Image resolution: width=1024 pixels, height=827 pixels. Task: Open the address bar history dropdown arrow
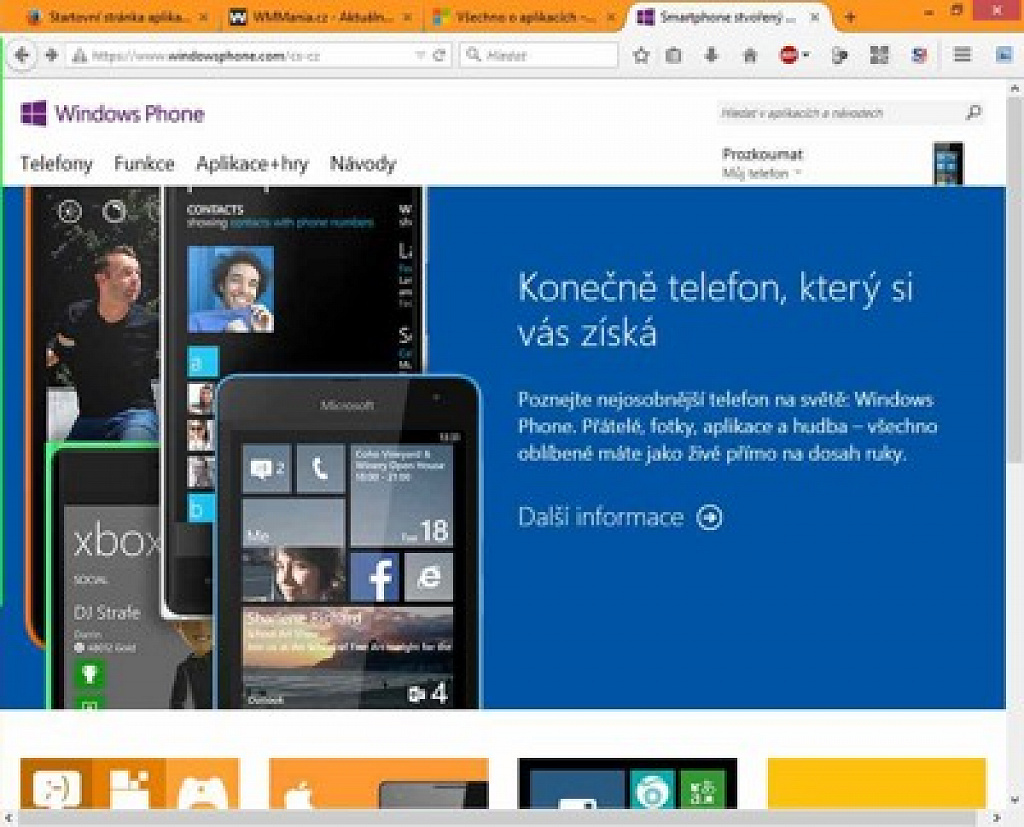pos(421,56)
